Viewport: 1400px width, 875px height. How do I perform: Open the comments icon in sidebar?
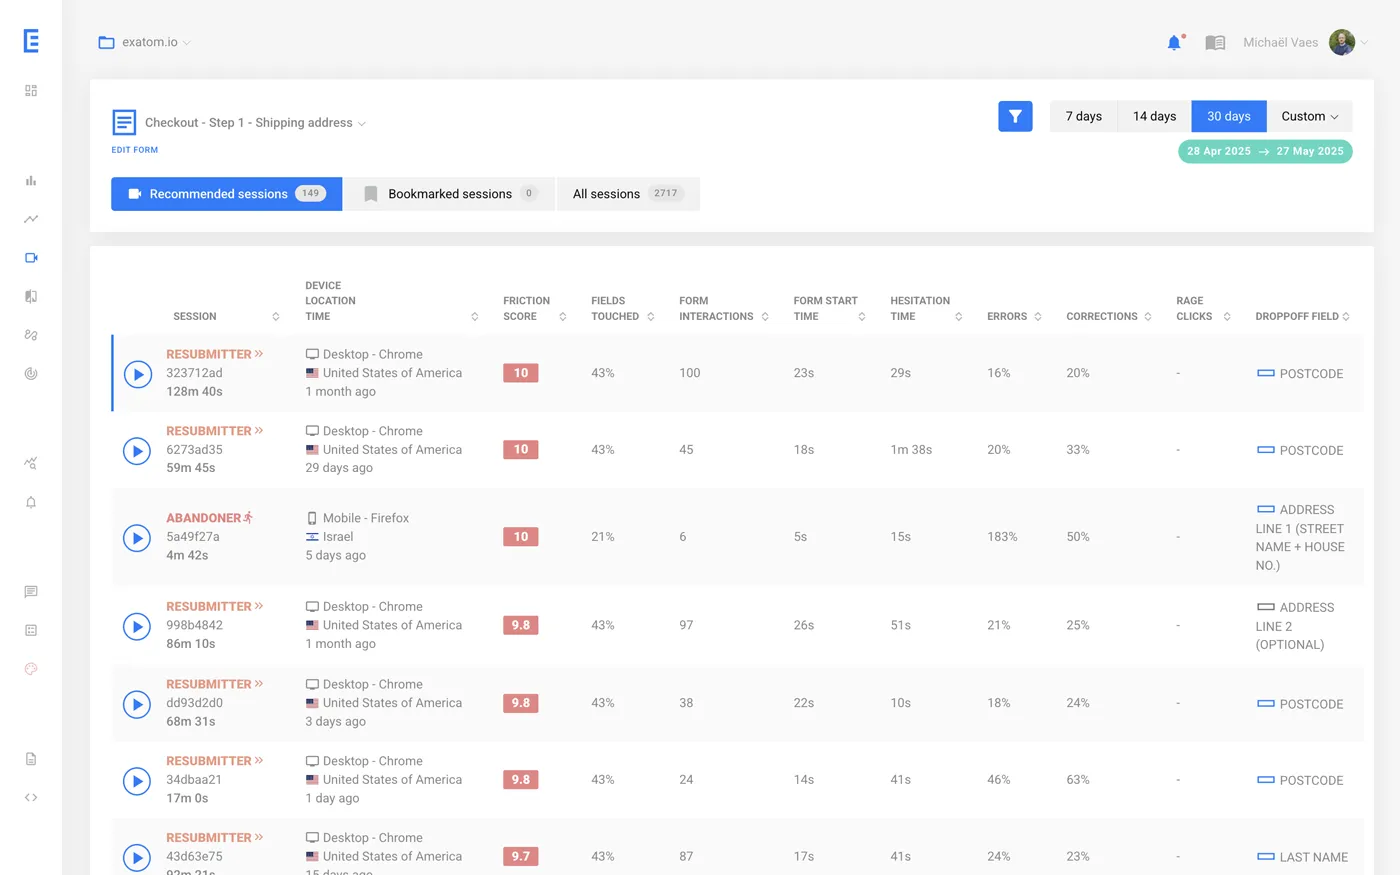(x=31, y=592)
